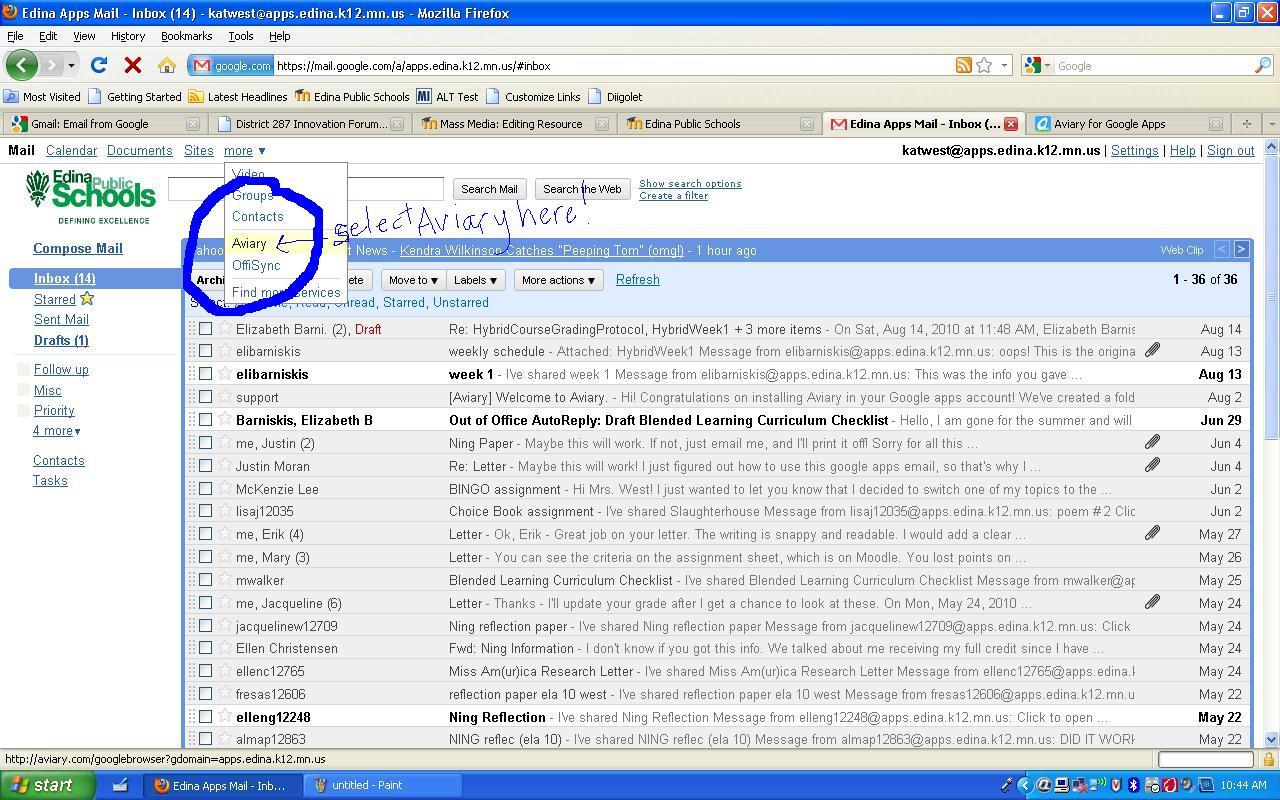Star the message from support about Aviary
The height and width of the screenshot is (800, 1280).
[x=225, y=397]
